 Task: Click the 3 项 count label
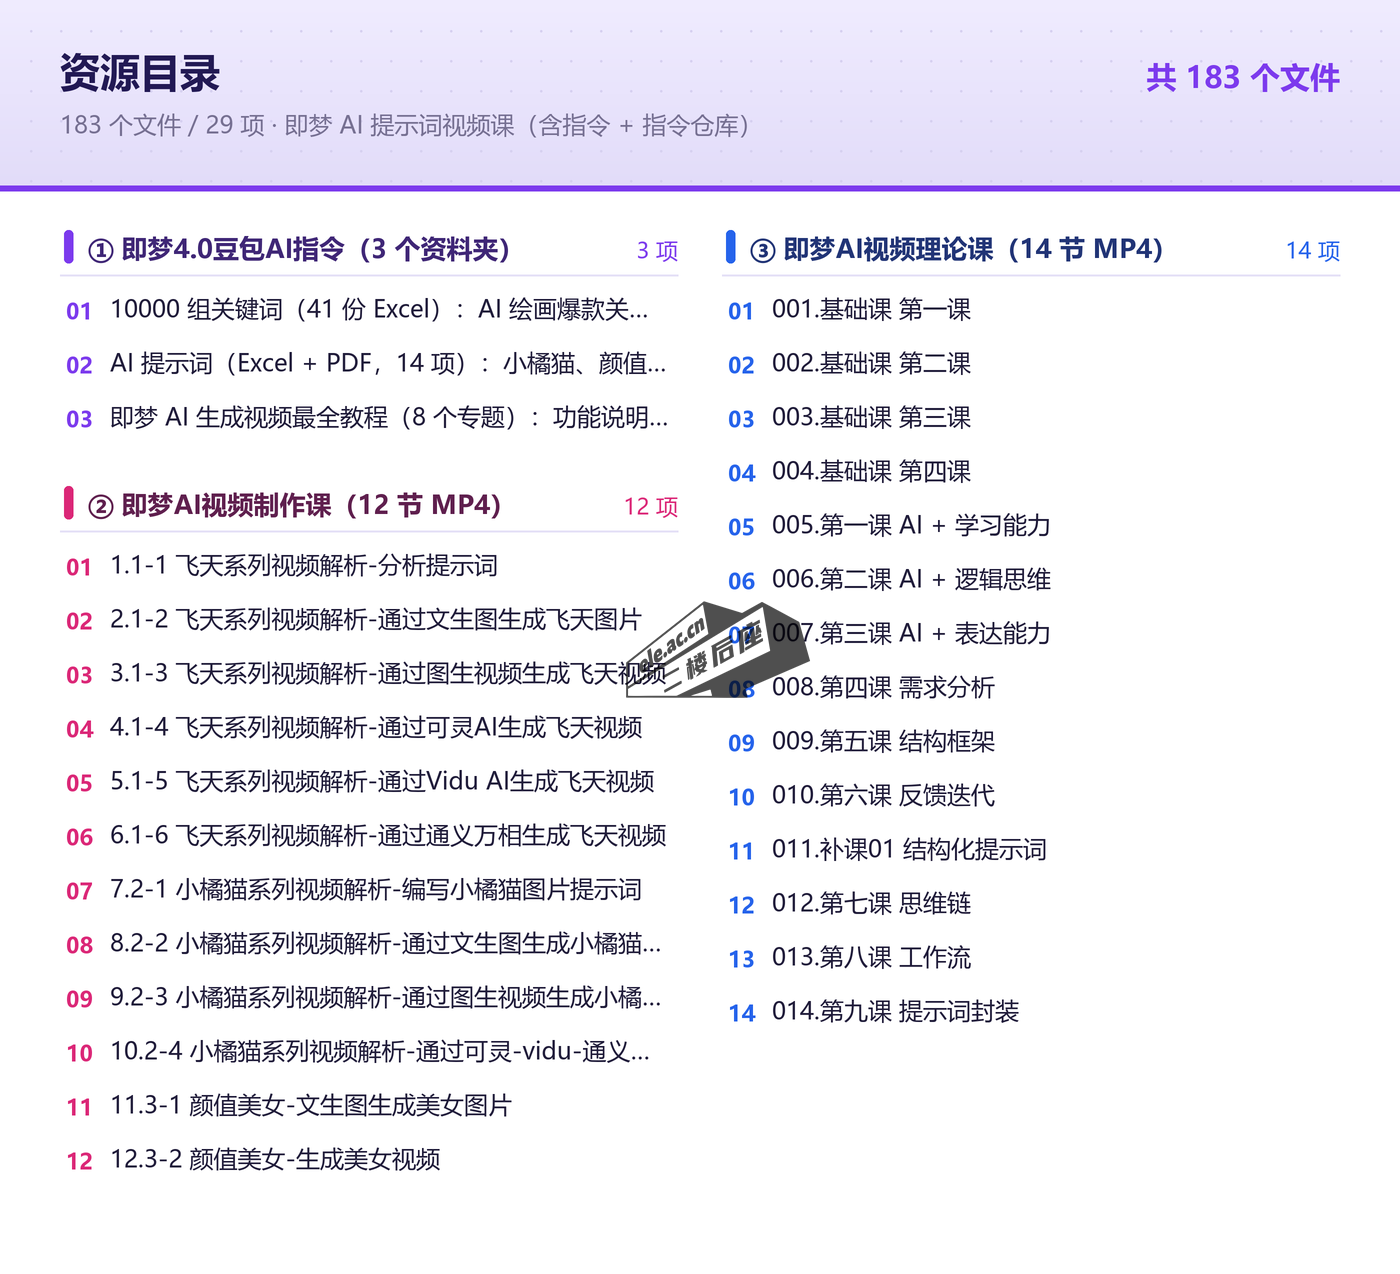click(x=657, y=251)
